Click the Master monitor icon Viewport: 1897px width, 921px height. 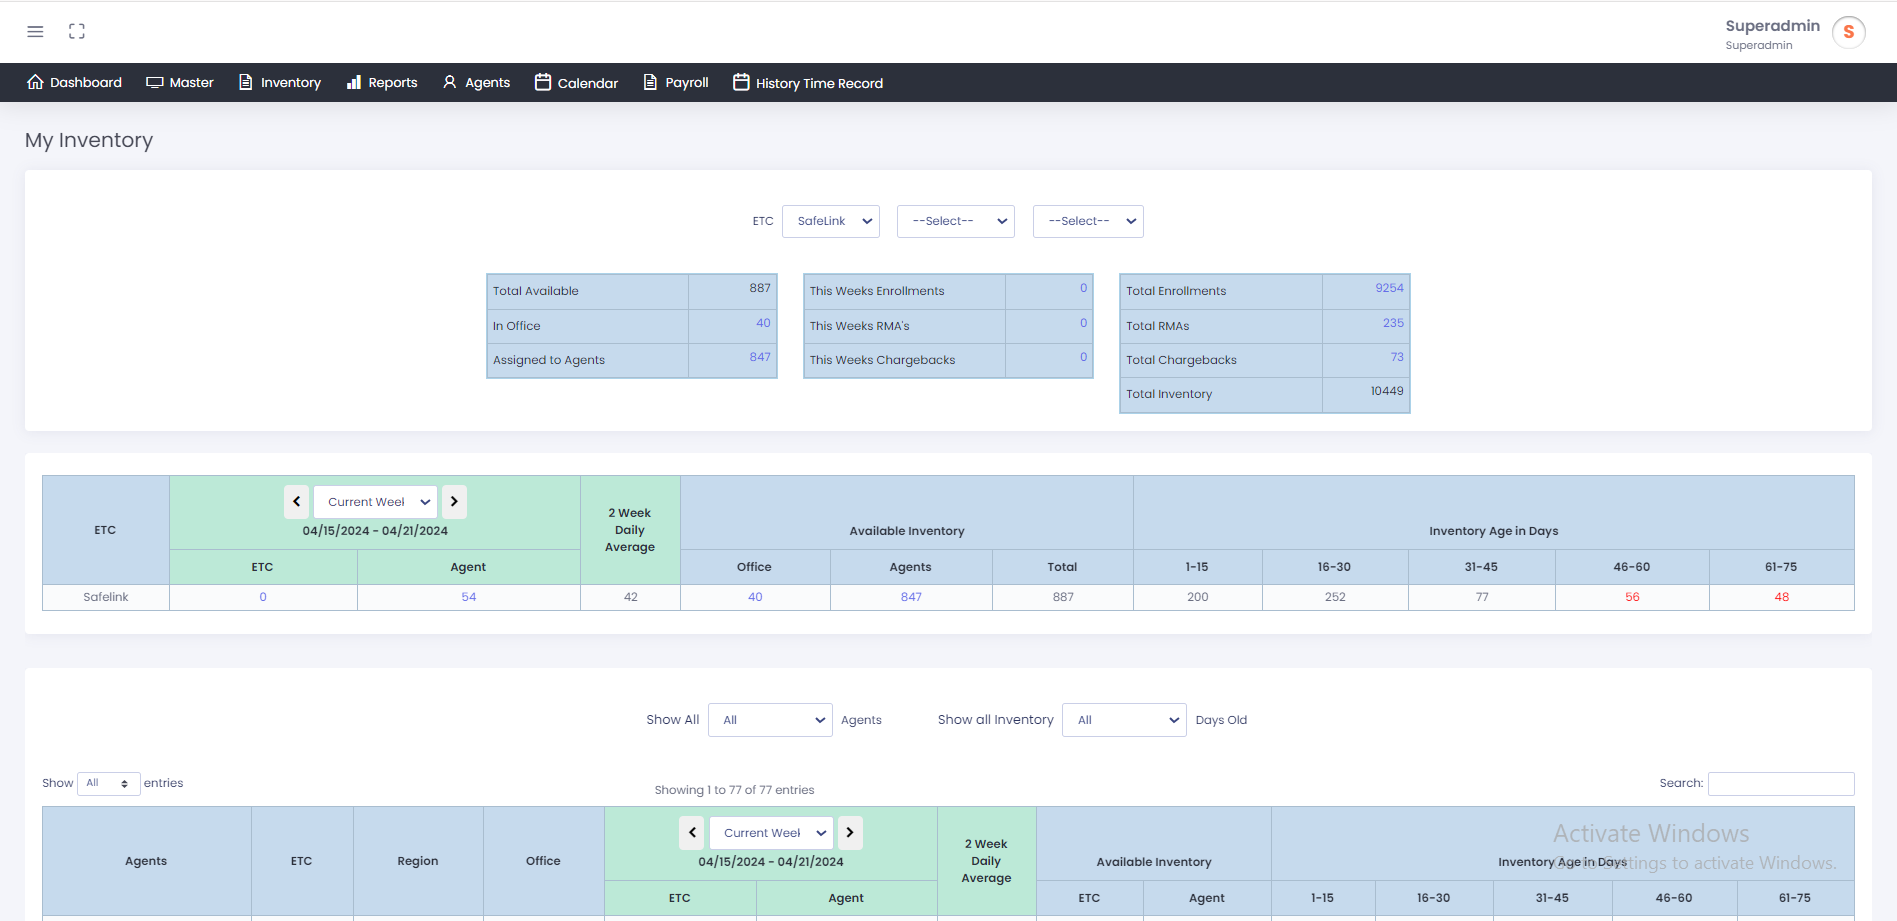tap(155, 82)
